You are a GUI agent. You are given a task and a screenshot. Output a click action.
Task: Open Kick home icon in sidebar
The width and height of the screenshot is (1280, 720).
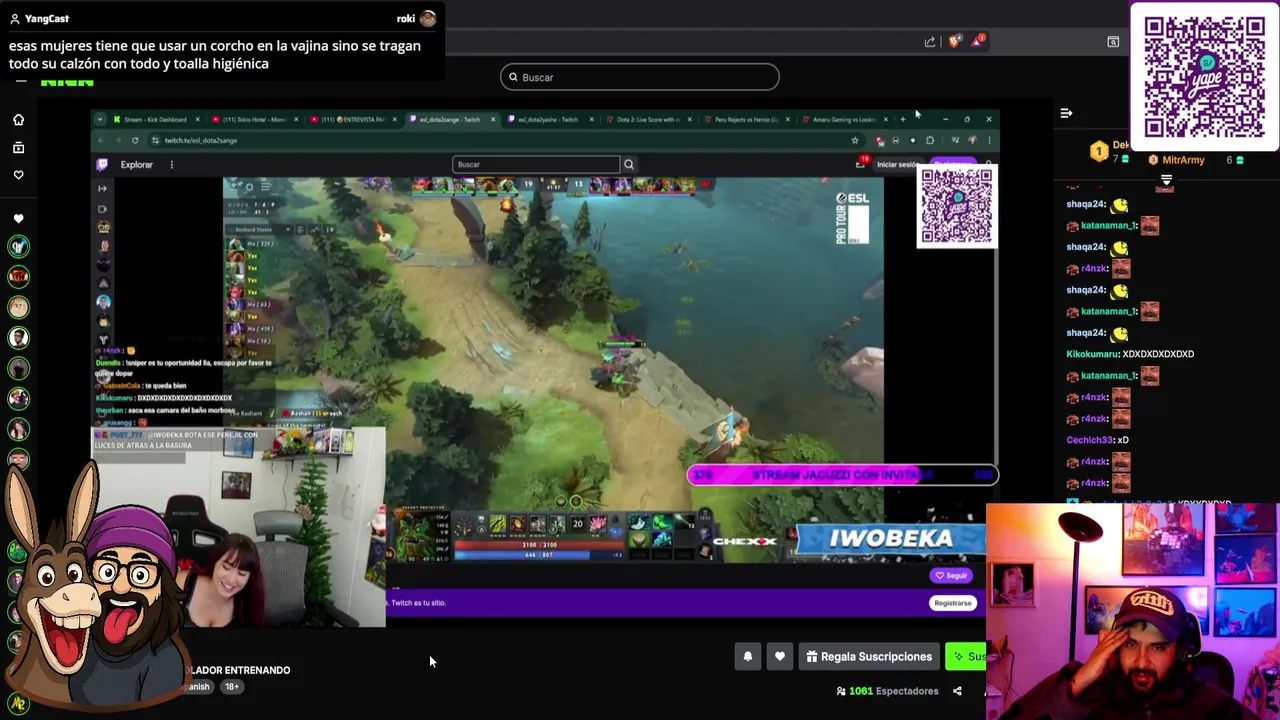(x=18, y=120)
